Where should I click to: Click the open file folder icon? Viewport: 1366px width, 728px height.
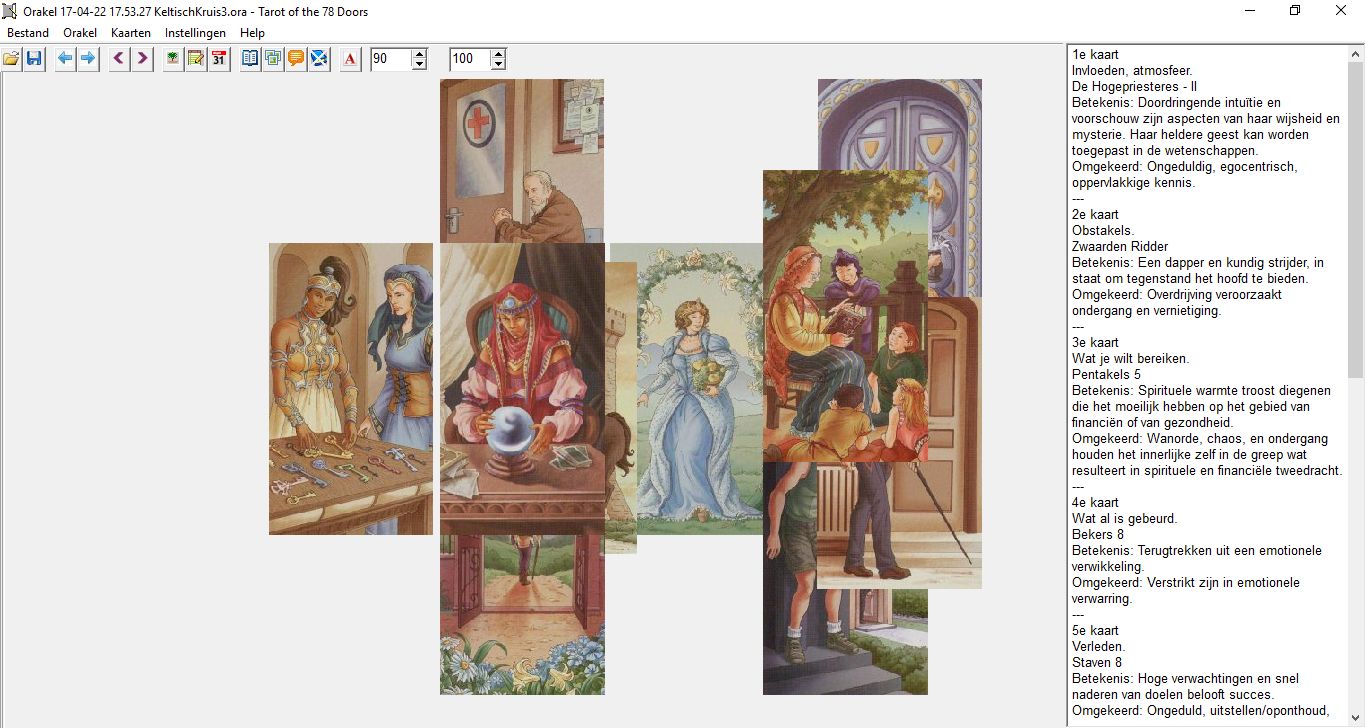[x=11, y=59]
